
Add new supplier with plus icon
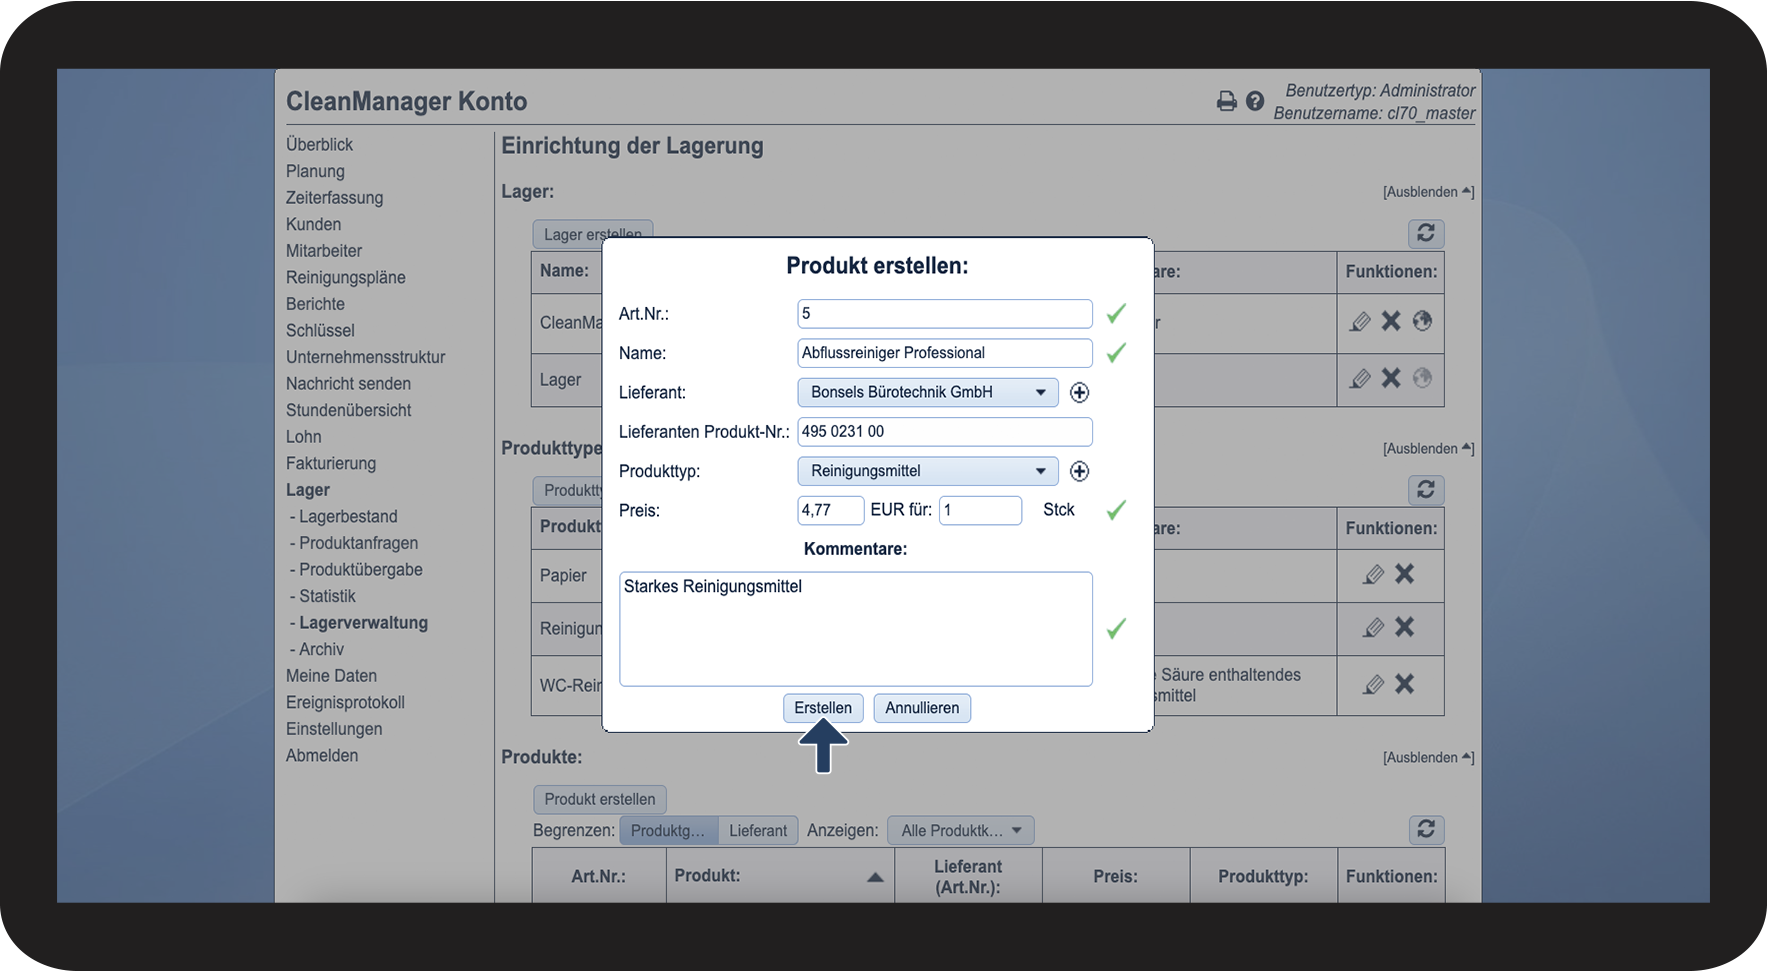[1079, 393]
